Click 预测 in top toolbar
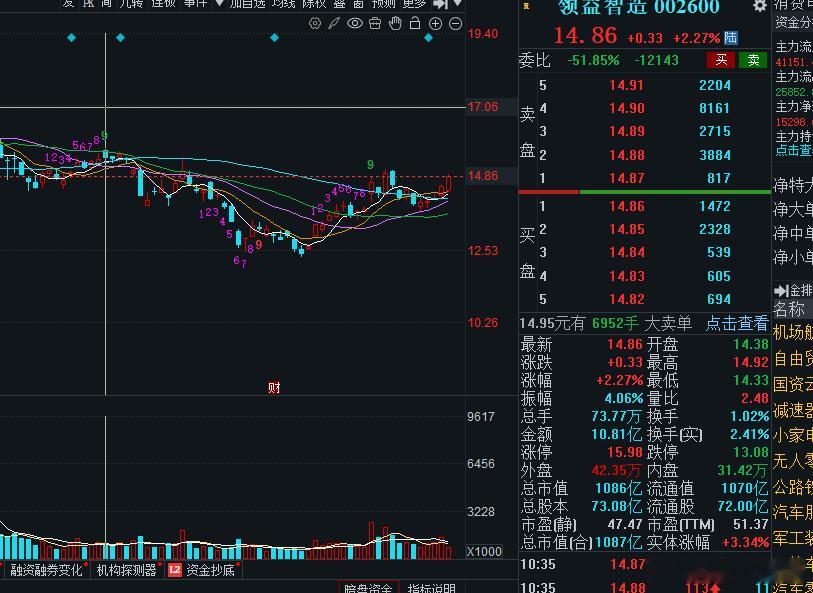The height and width of the screenshot is (593, 813). pos(384,4)
